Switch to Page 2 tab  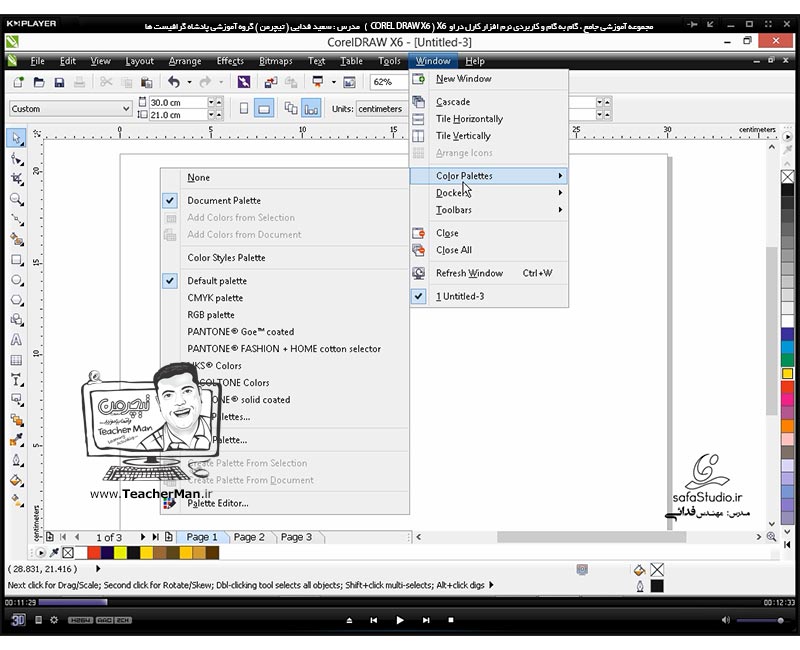coord(249,537)
